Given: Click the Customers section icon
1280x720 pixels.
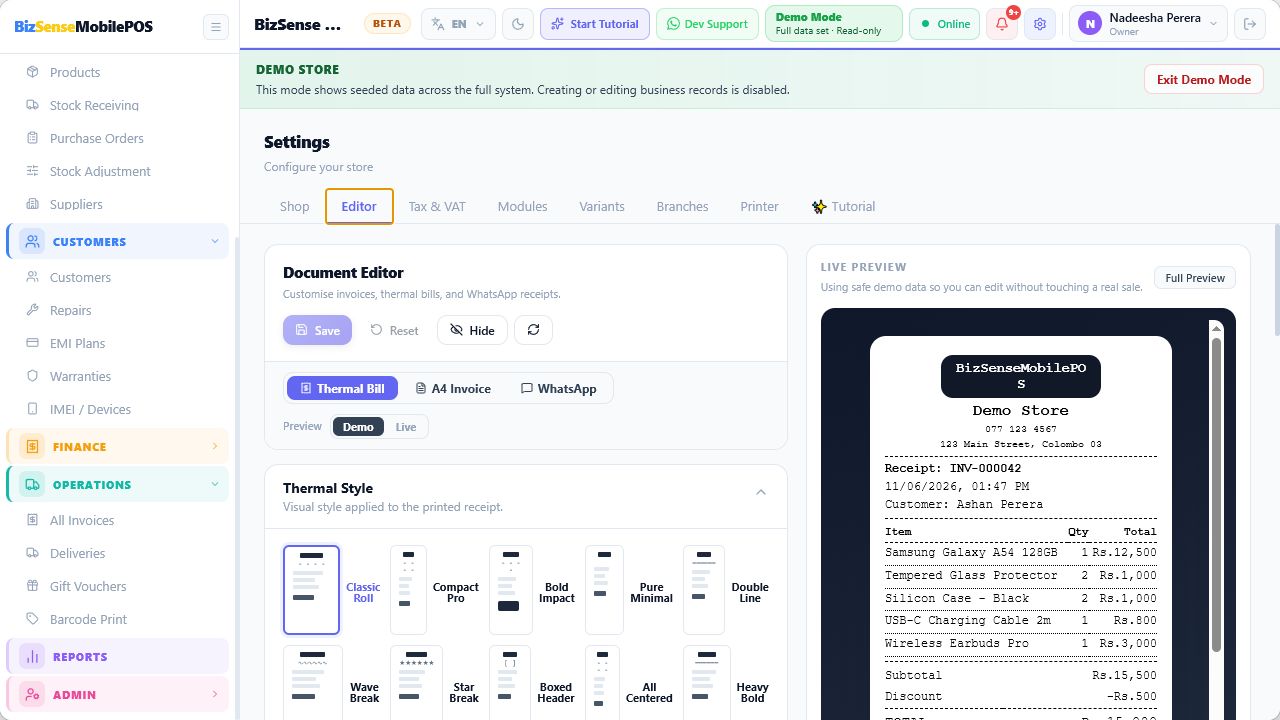Looking at the screenshot, I should [x=32, y=241].
